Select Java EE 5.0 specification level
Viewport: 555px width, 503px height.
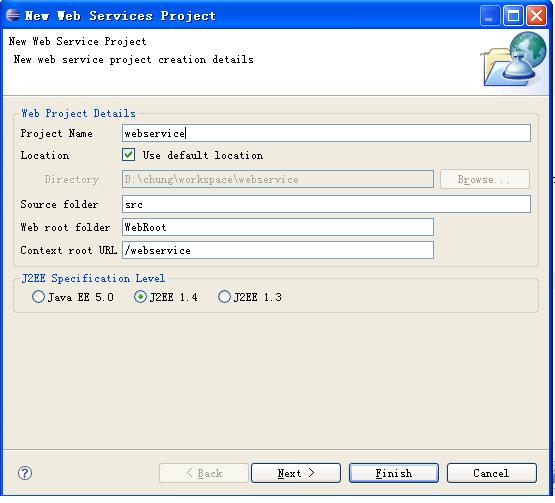pyautogui.click(x=38, y=297)
